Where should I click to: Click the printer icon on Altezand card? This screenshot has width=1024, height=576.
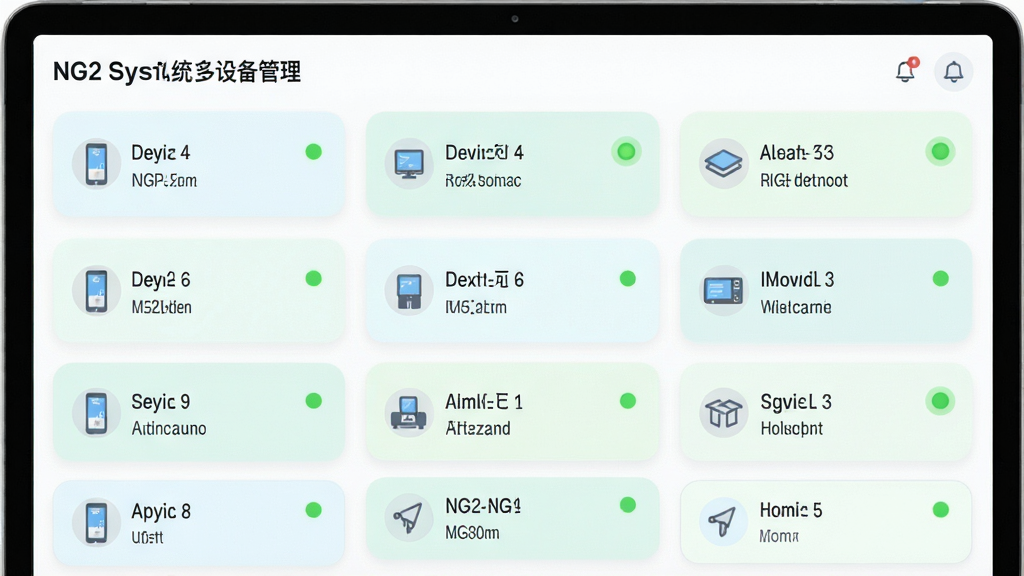[x=409, y=413]
